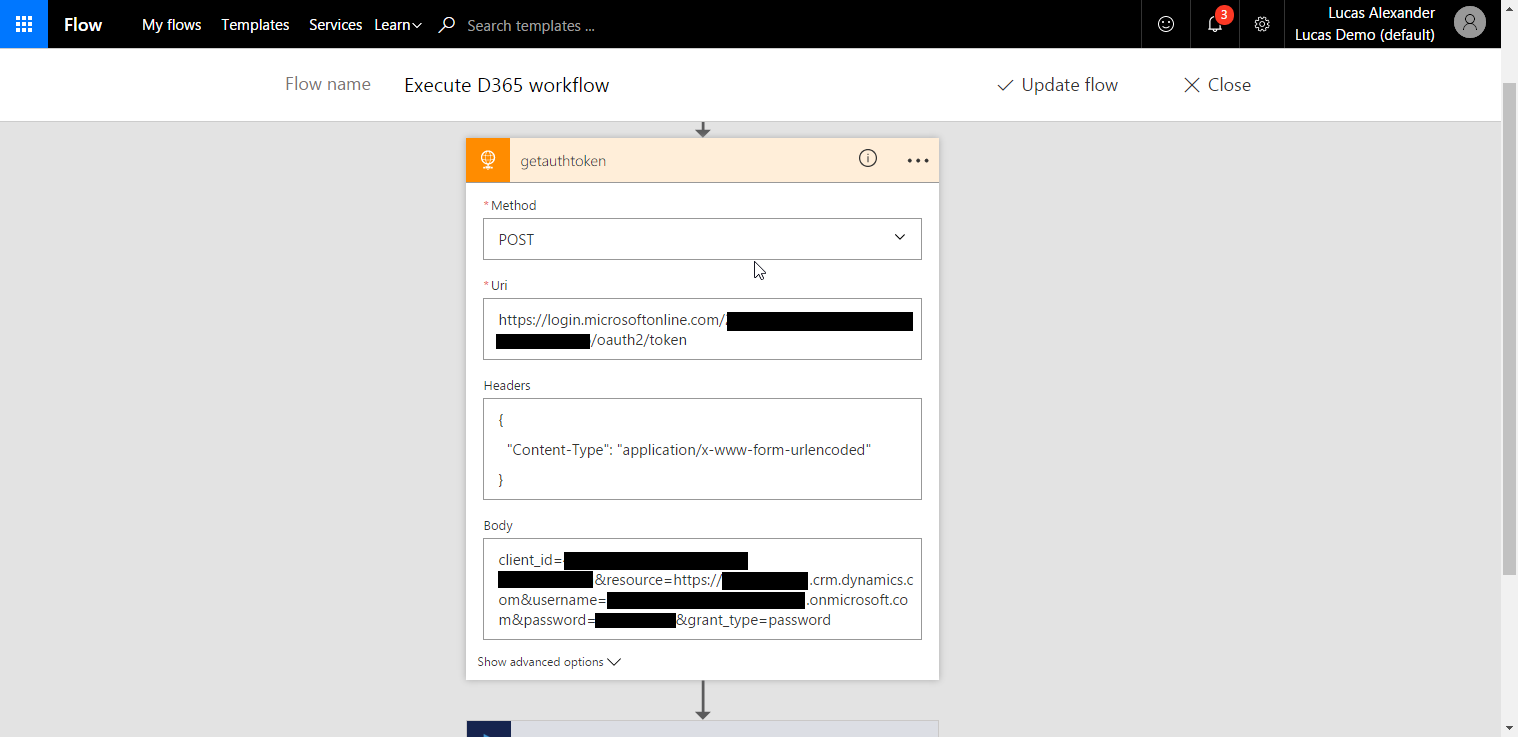
Task: Open the Templates page
Action: [255, 25]
